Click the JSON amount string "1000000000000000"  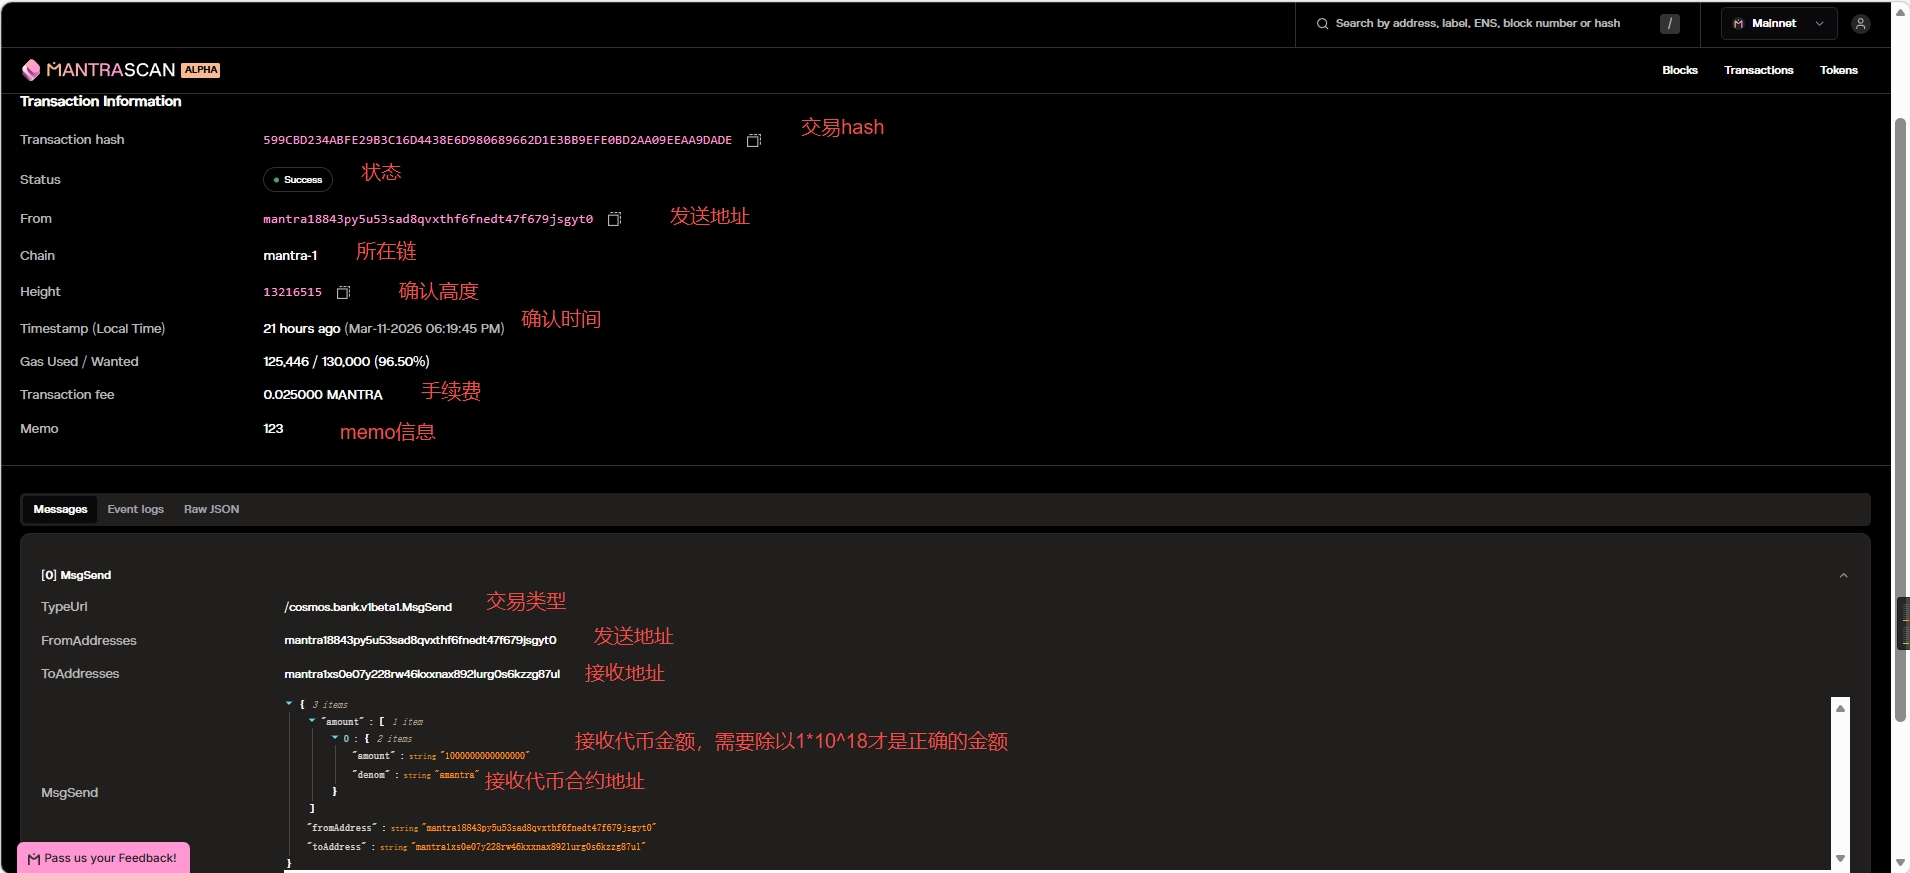485,756
